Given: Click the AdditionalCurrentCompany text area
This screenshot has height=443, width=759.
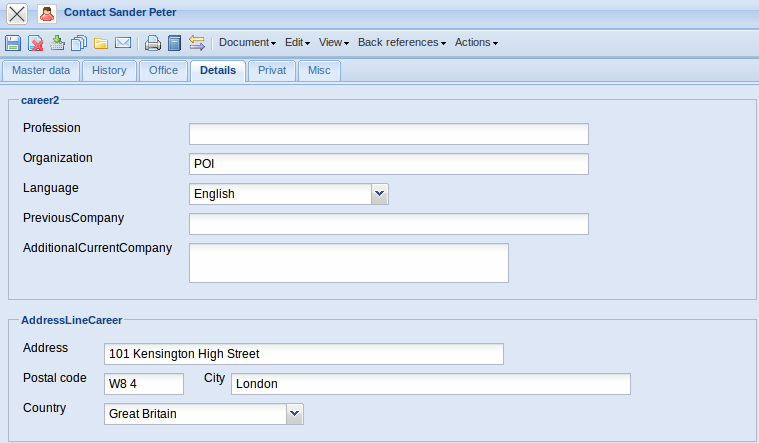Looking at the screenshot, I should pyautogui.click(x=348, y=263).
